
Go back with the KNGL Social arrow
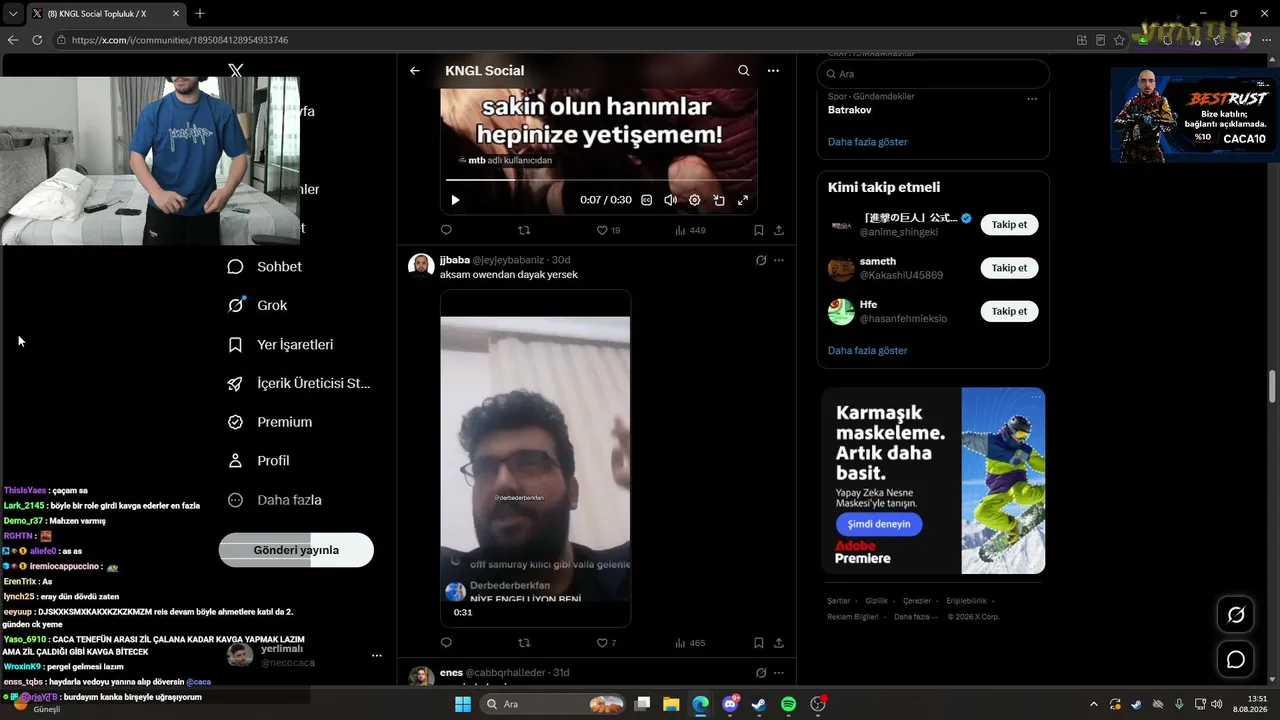415,71
